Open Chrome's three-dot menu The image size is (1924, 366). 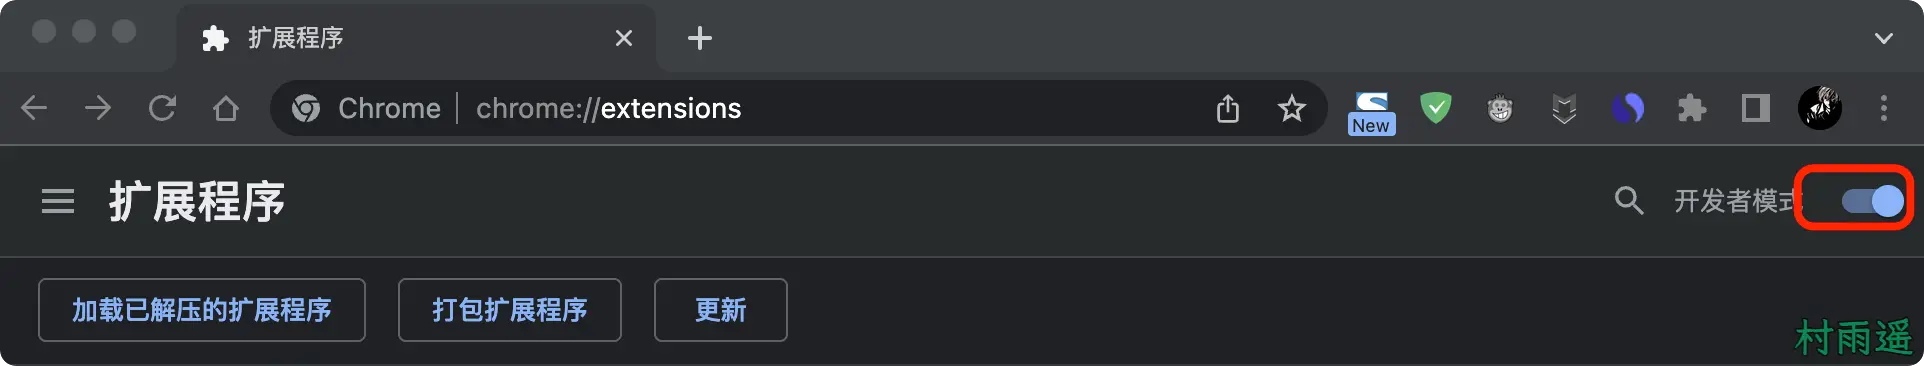(x=1884, y=108)
